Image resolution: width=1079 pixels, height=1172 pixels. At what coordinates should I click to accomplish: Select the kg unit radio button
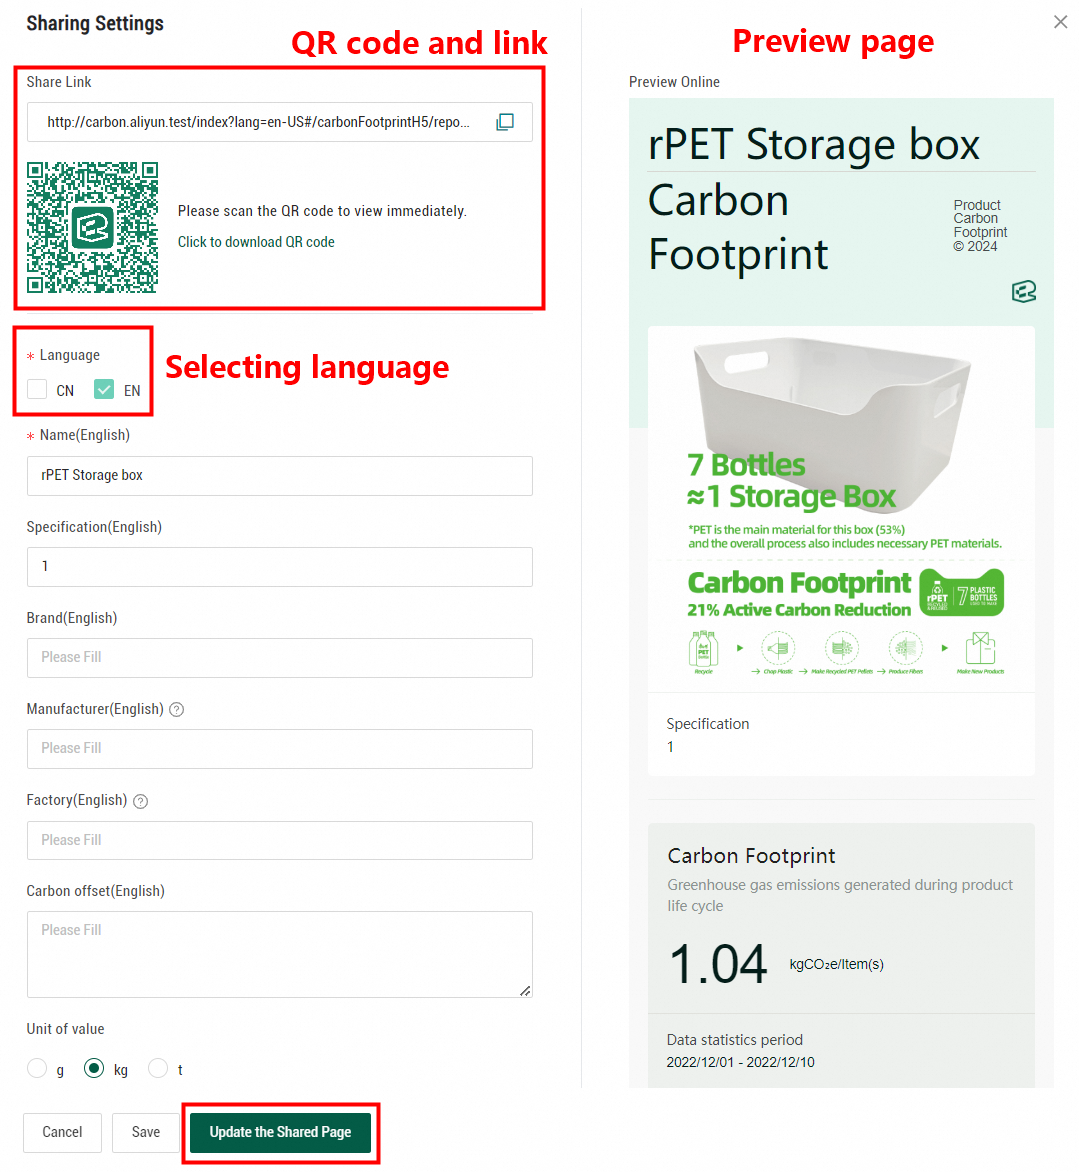(x=94, y=1069)
